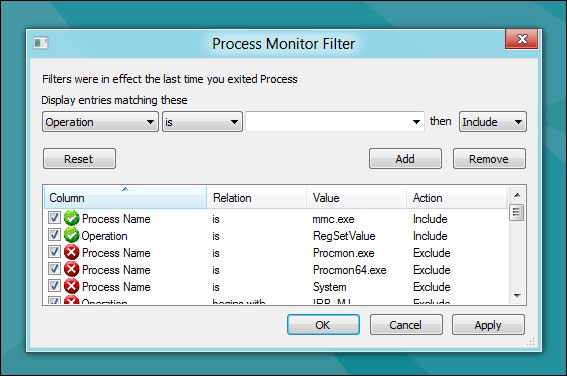Click the Apply button

pos(488,325)
